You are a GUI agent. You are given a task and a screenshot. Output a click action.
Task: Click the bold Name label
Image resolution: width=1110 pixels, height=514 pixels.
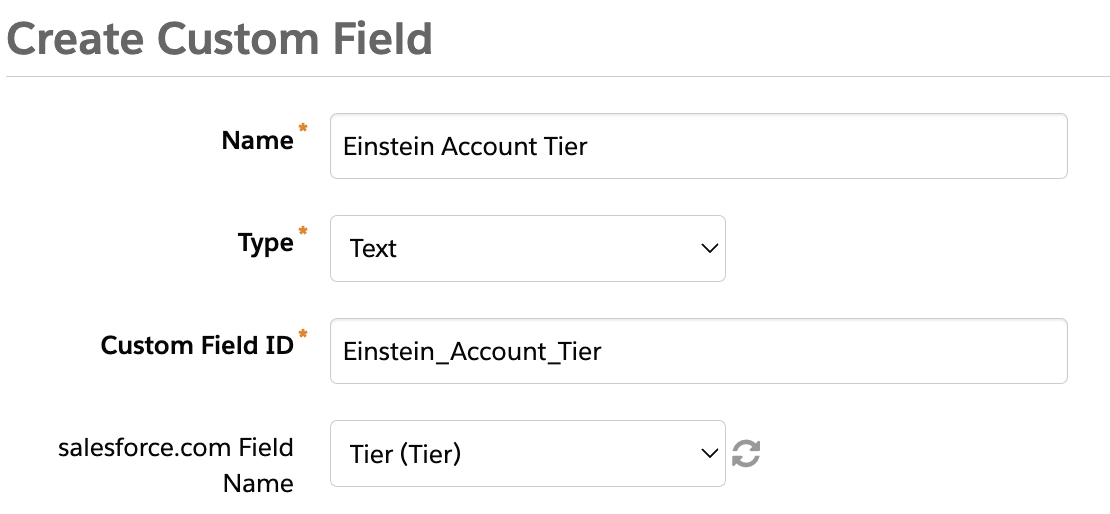[257, 141]
